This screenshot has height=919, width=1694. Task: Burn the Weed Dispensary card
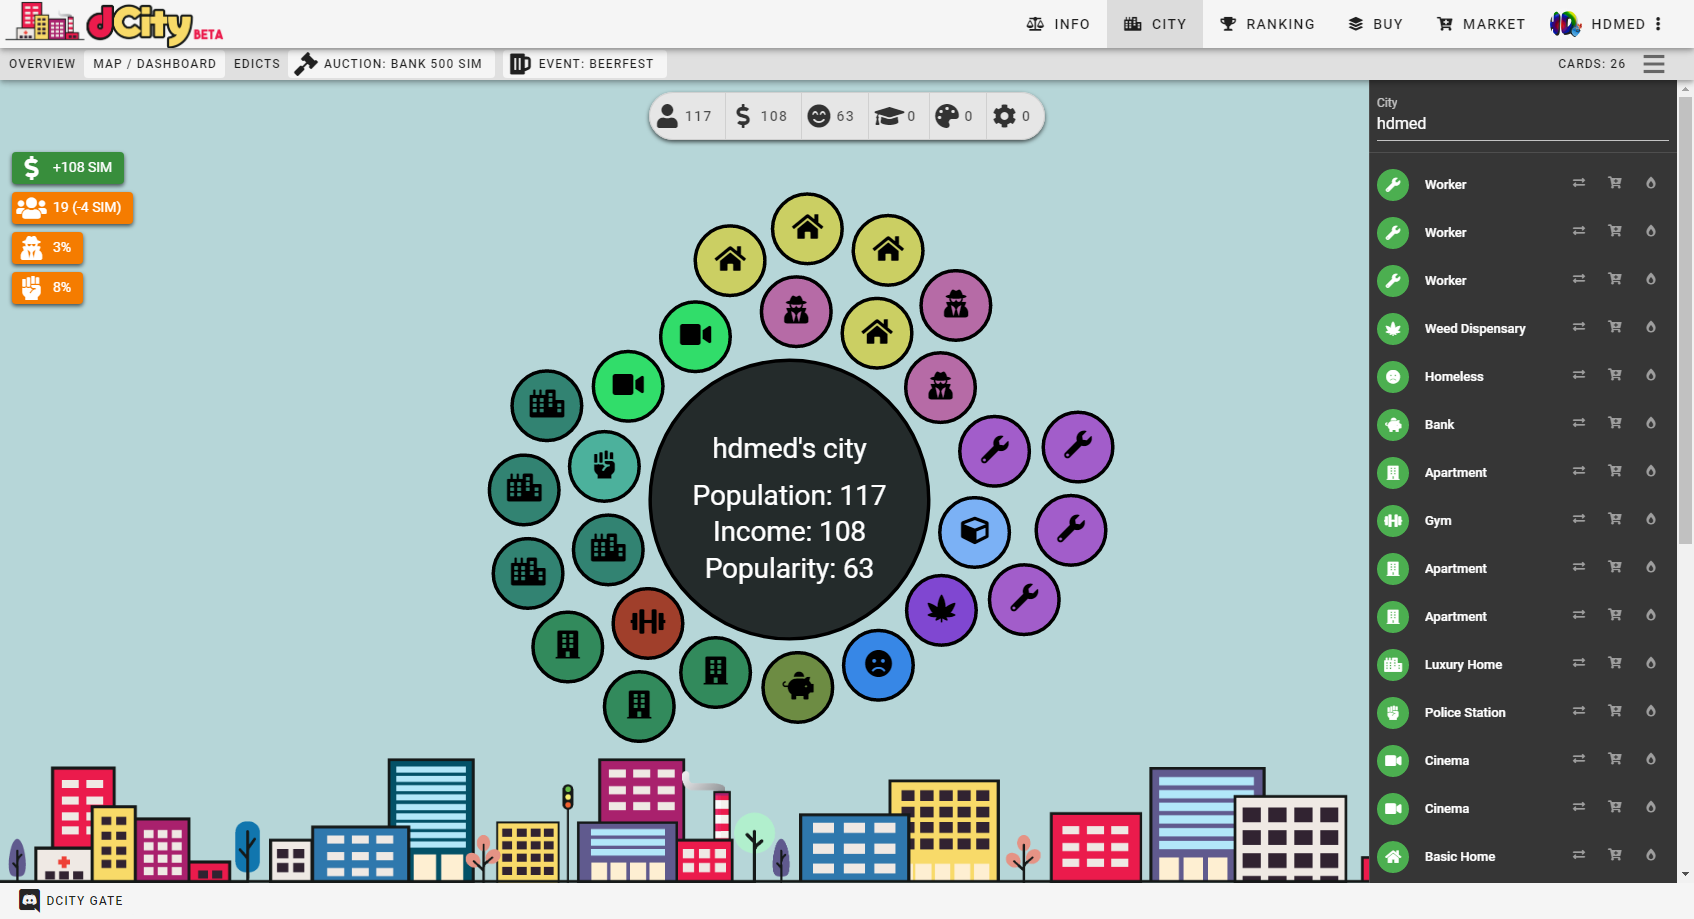pos(1651,327)
